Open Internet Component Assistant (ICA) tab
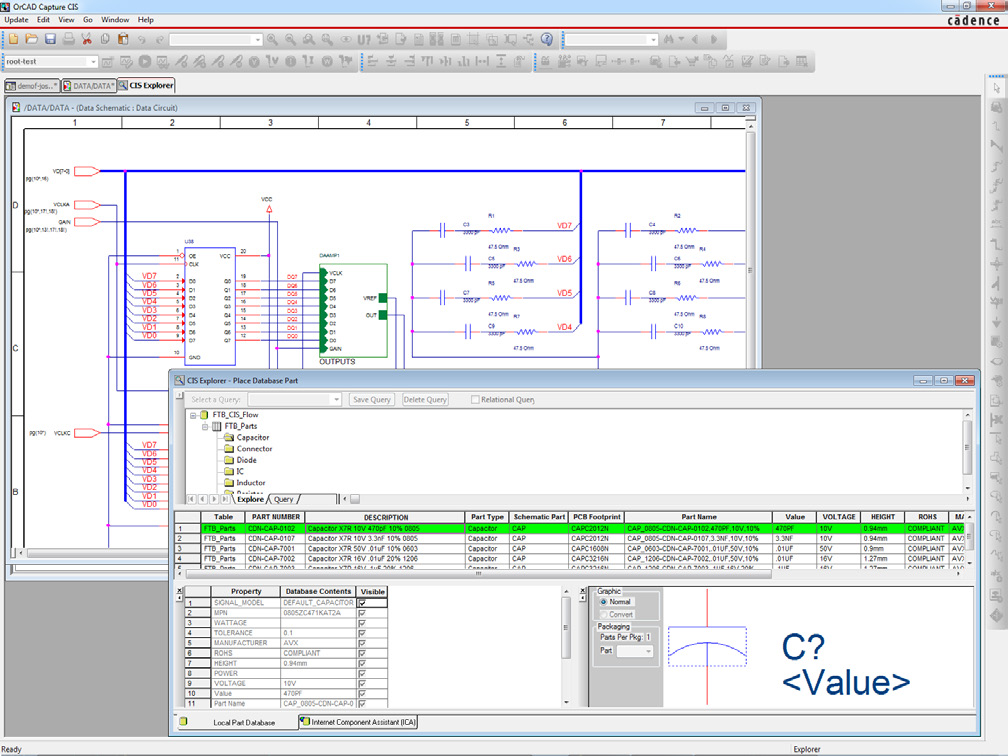1008x756 pixels. 359,723
